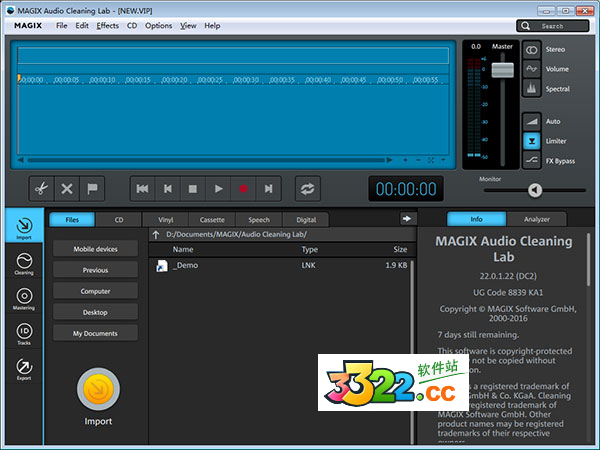
Task: Enable Auto volume button
Action: (x=532, y=121)
